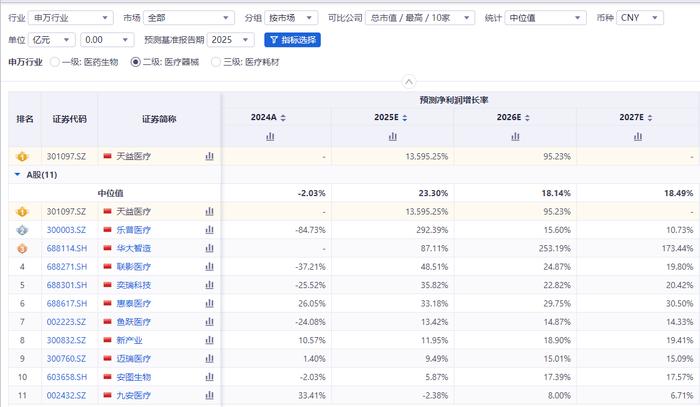Open chart icon in 九安医疗 row
Image resolution: width=700 pixels, height=407 pixels.
tap(209, 395)
